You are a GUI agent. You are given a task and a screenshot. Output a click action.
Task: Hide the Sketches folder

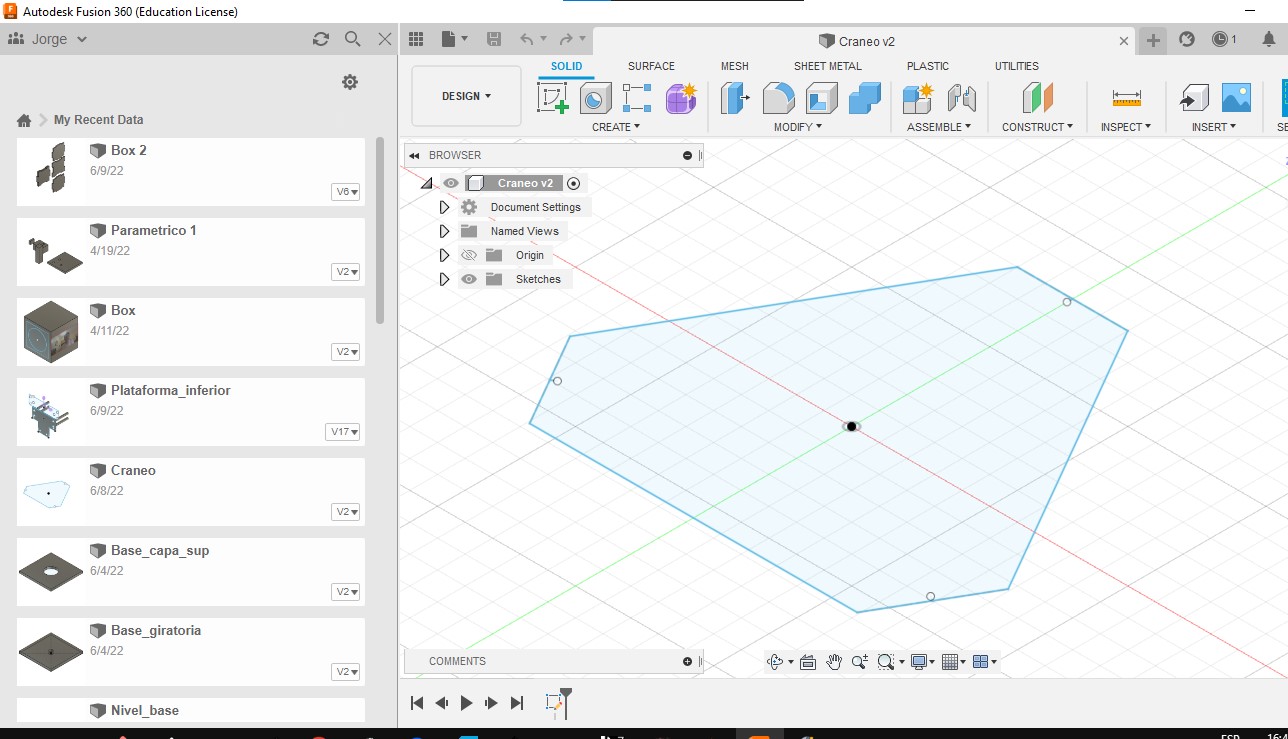pos(468,279)
